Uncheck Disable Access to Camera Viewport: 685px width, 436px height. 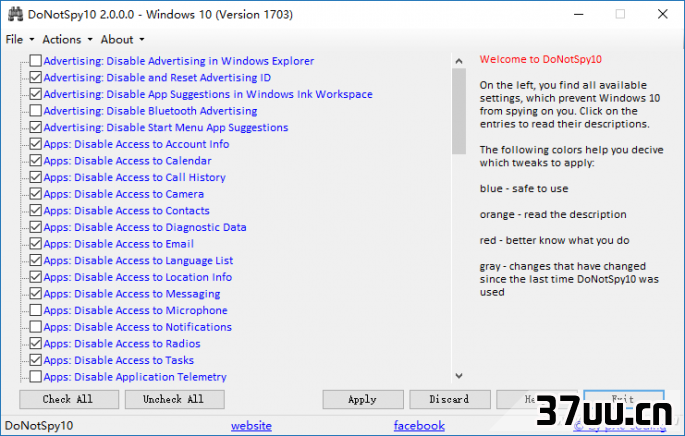(36, 194)
